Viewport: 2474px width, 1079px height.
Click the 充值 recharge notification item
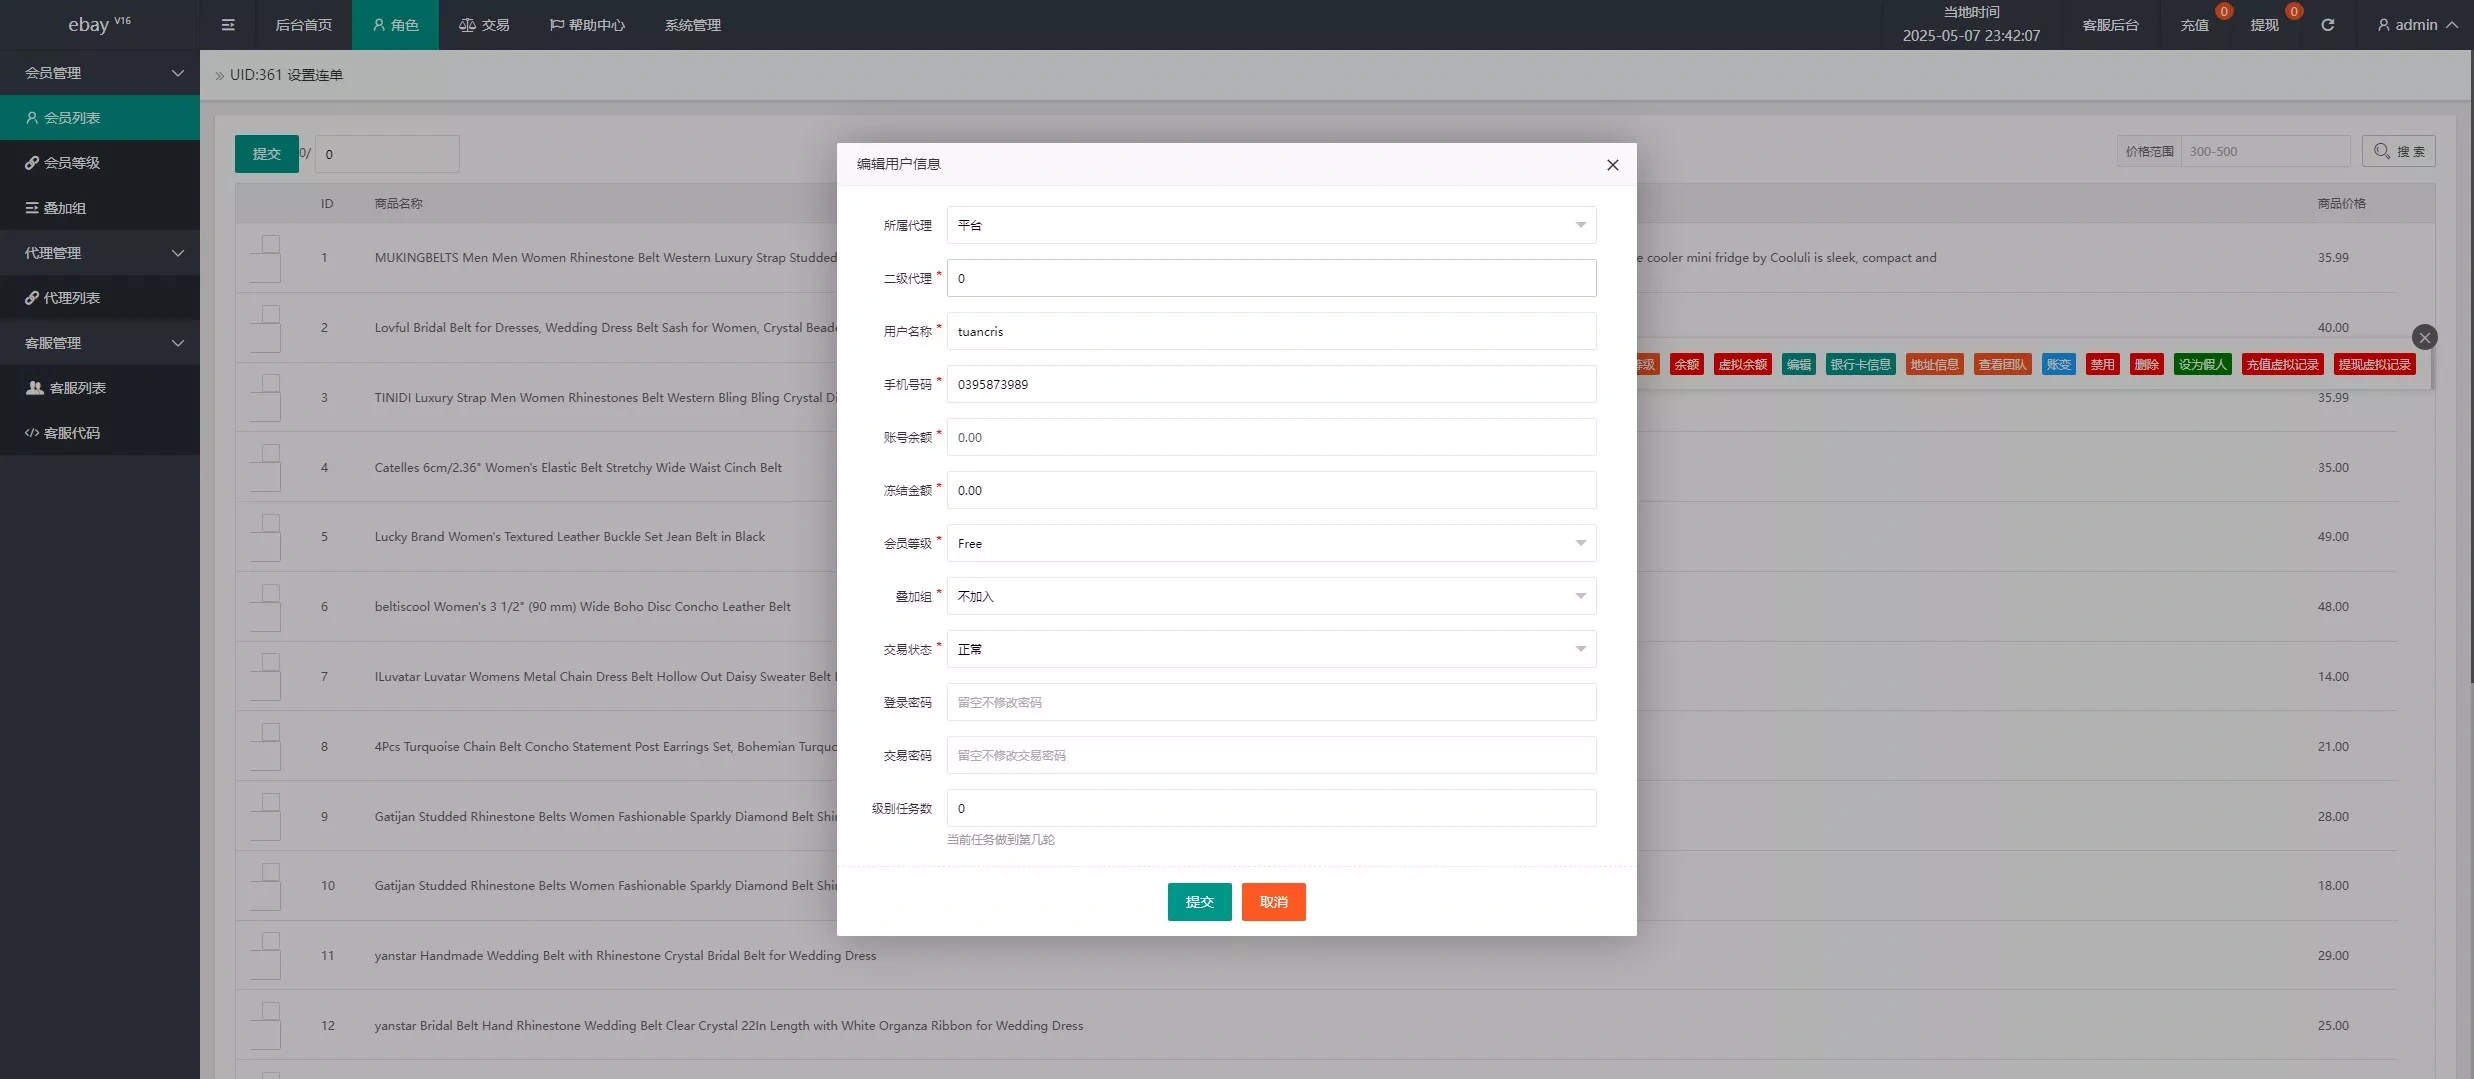2195,25
